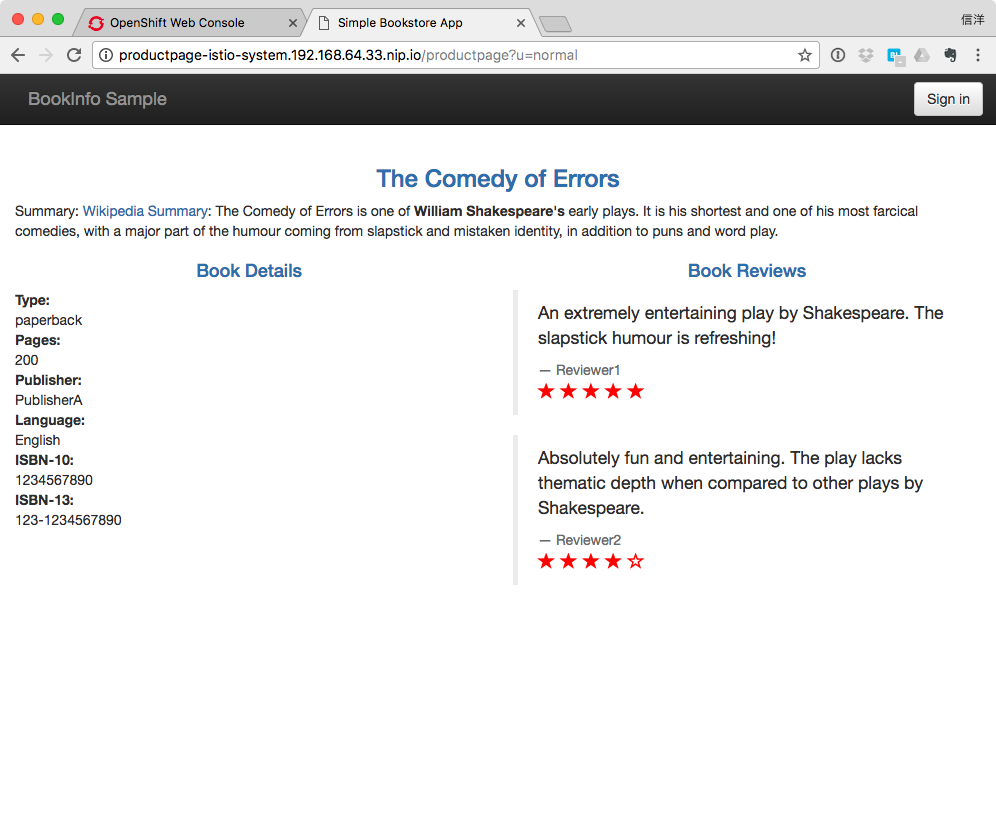The height and width of the screenshot is (820, 996).
Task: Click the 'PublisherA' value
Action: [49, 400]
